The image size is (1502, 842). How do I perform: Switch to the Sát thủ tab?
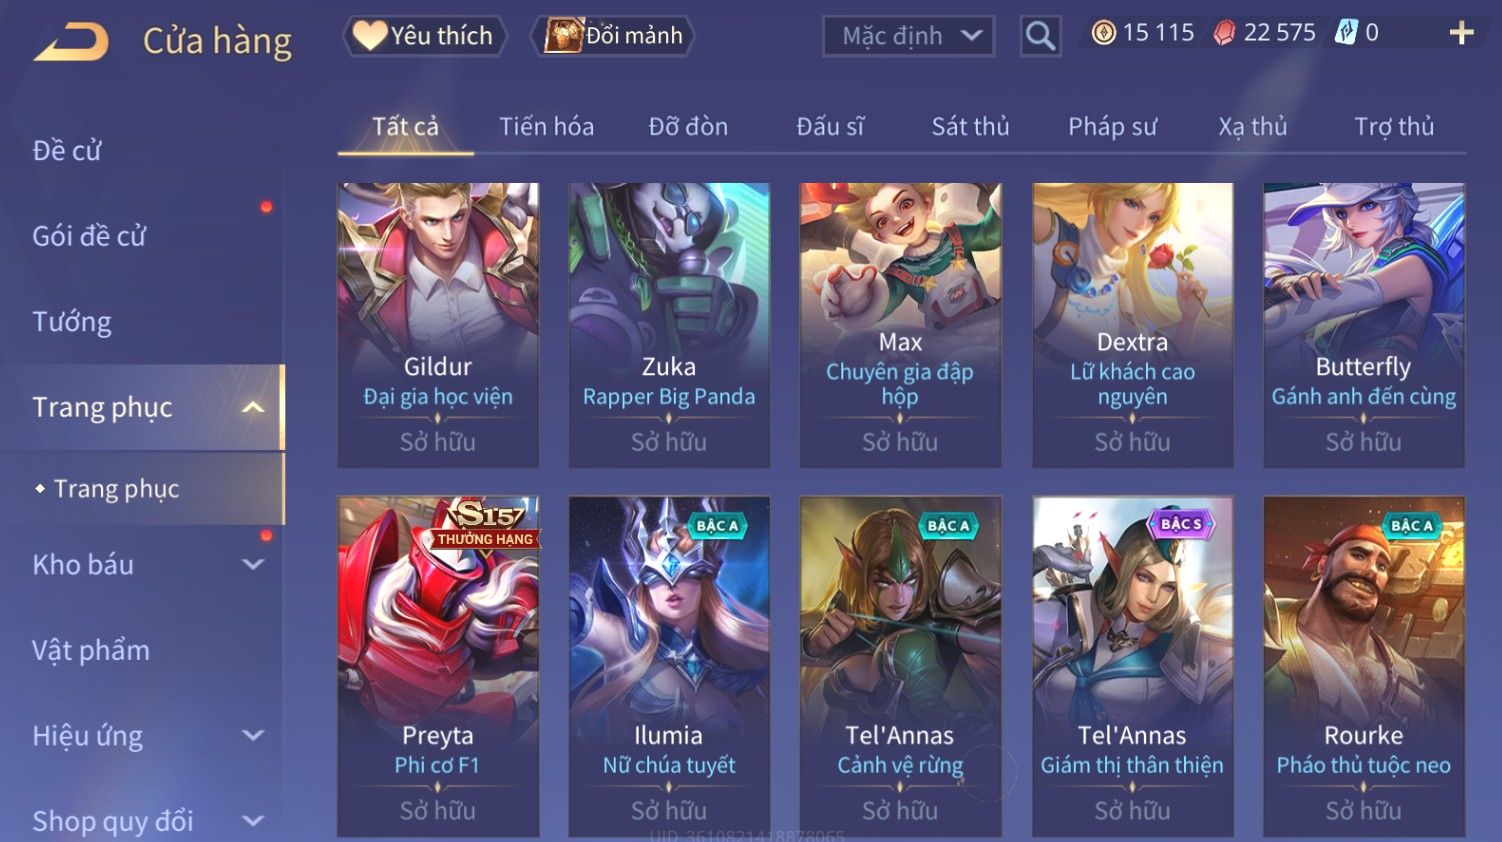coord(970,126)
